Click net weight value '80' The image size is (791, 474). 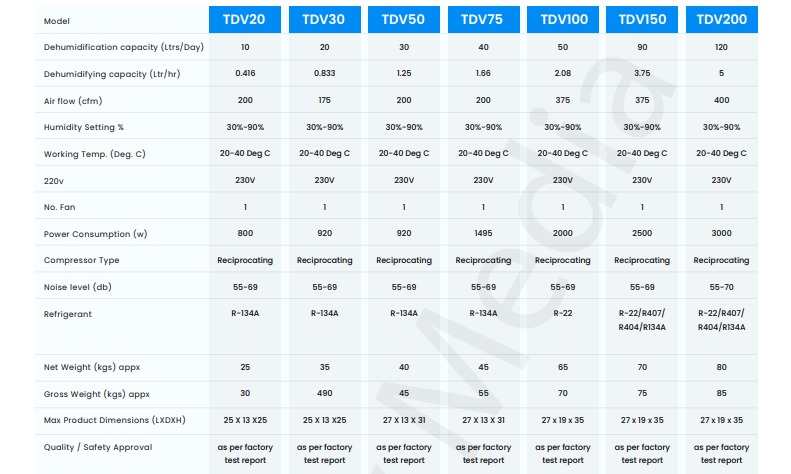(x=721, y=367)
